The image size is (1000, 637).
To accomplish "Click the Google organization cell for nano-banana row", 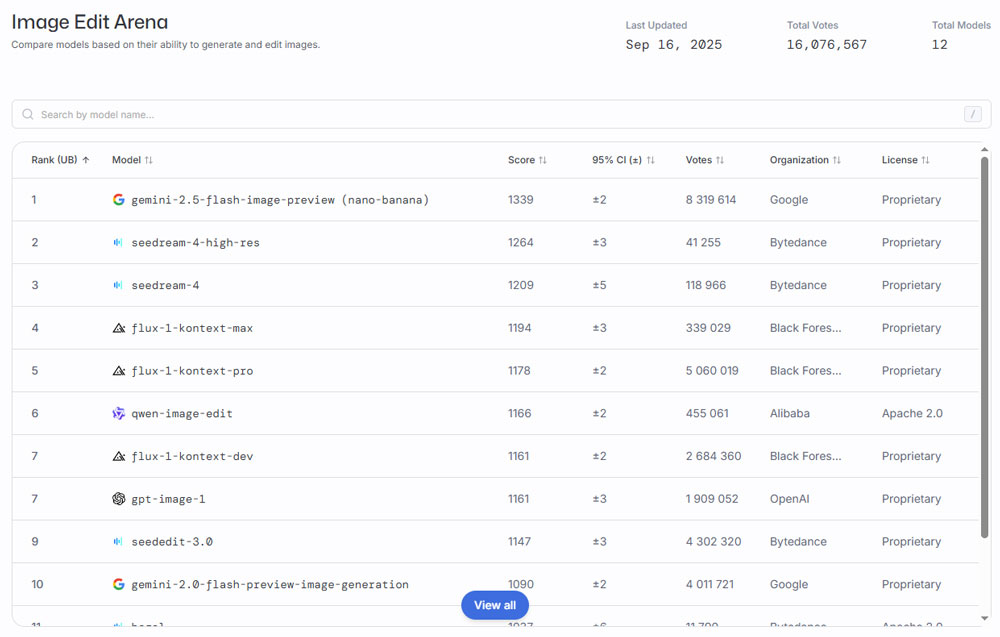I will (789, 200).
